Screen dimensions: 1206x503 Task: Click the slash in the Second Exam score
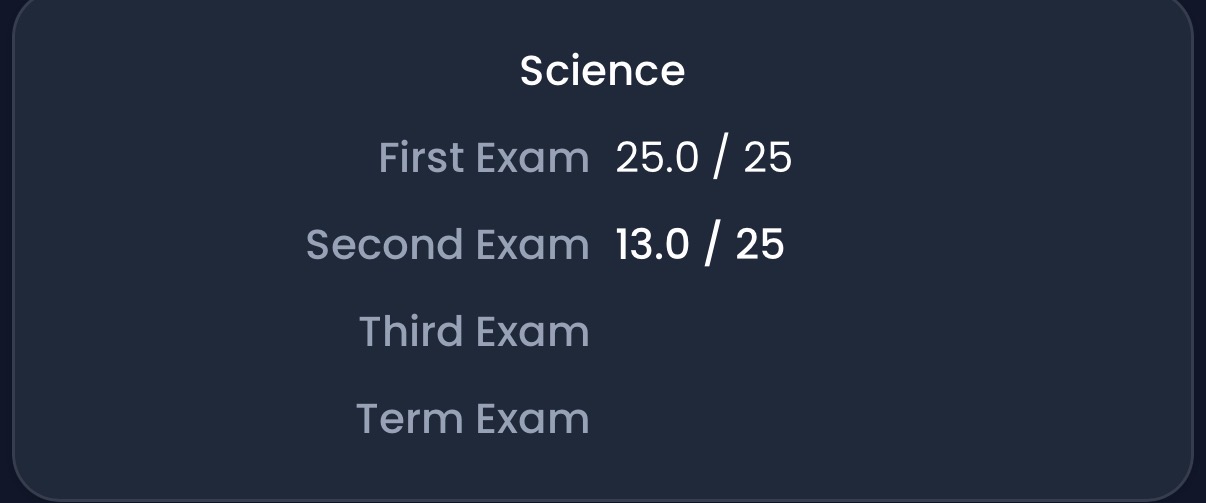711,245
